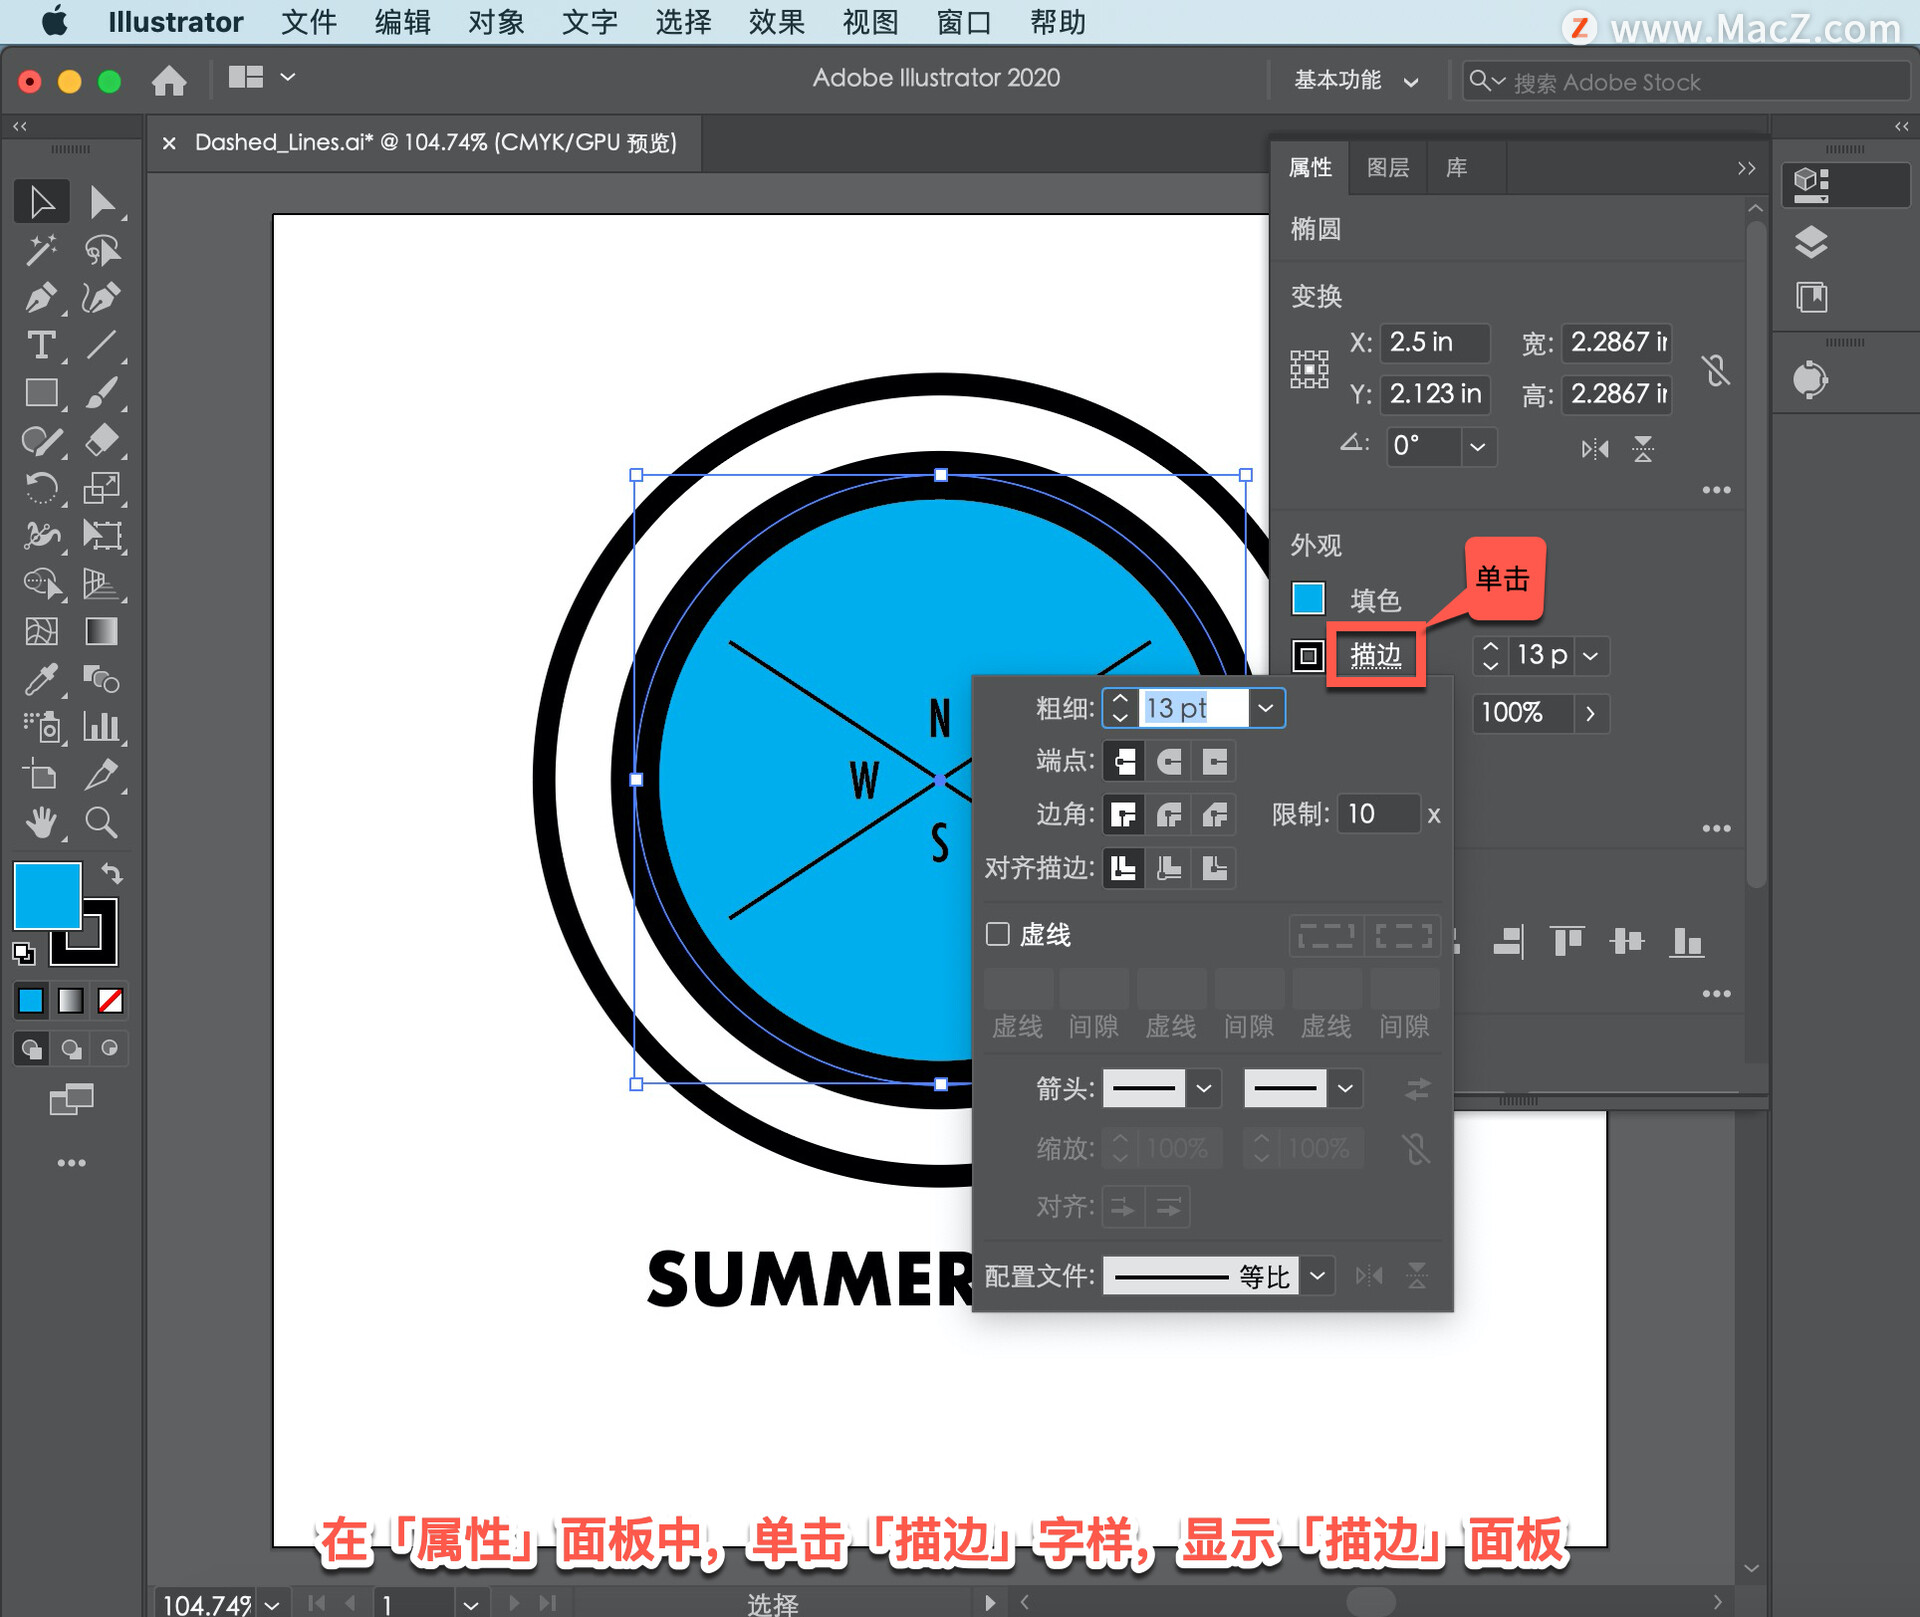Image resolution: width=1920 pixels, height=1617 pixels.
Task: Select the Magic Wand tool
Action: (x=41, y=250)
